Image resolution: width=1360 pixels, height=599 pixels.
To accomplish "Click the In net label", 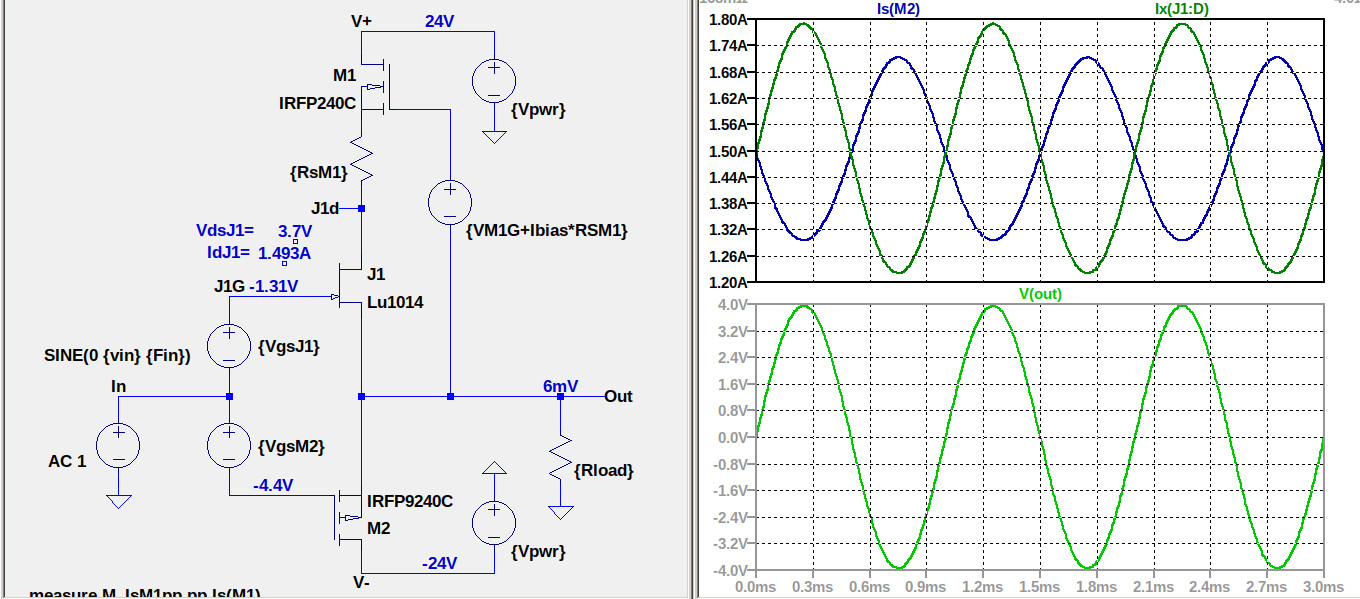I will 118,385.
